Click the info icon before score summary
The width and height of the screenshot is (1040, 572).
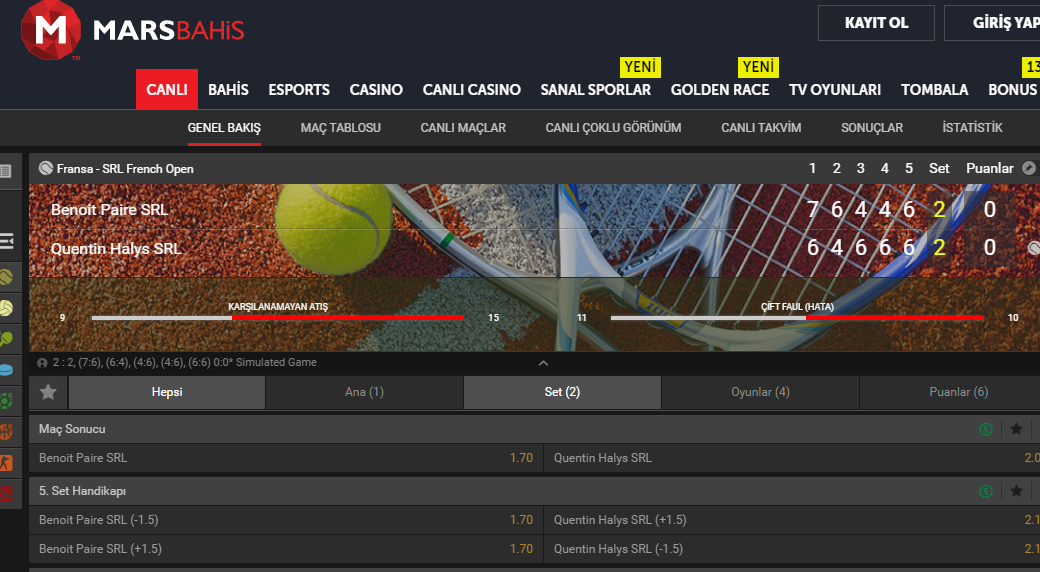coord(42,363)
